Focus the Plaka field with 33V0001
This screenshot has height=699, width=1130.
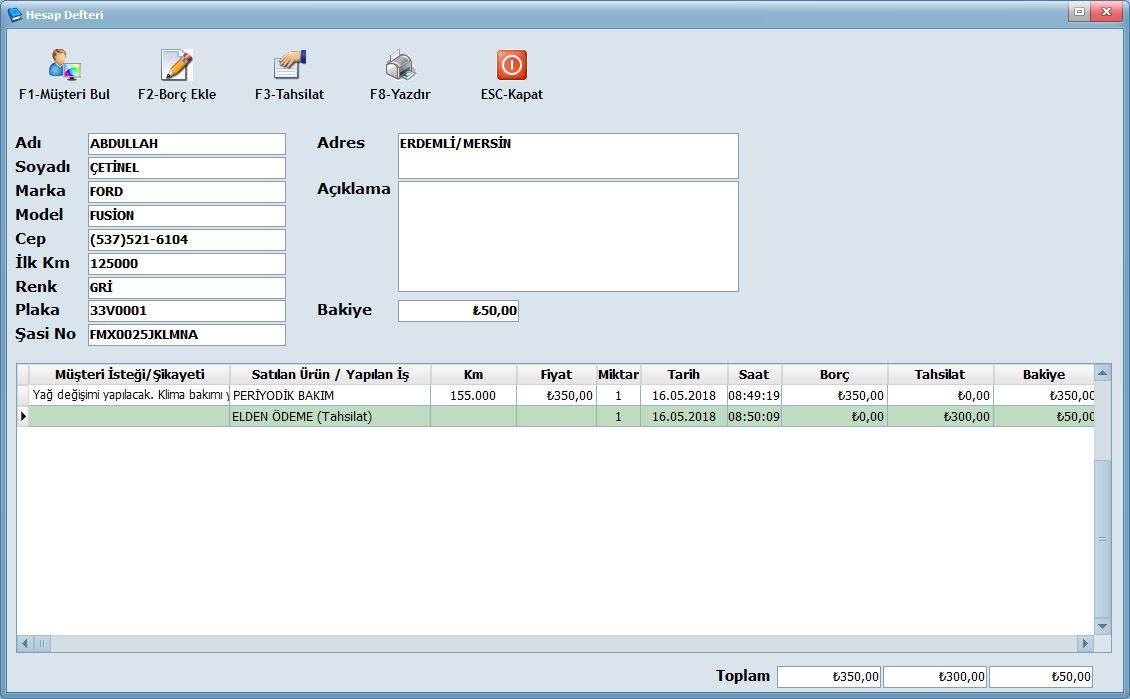click(x=186, y=311)
